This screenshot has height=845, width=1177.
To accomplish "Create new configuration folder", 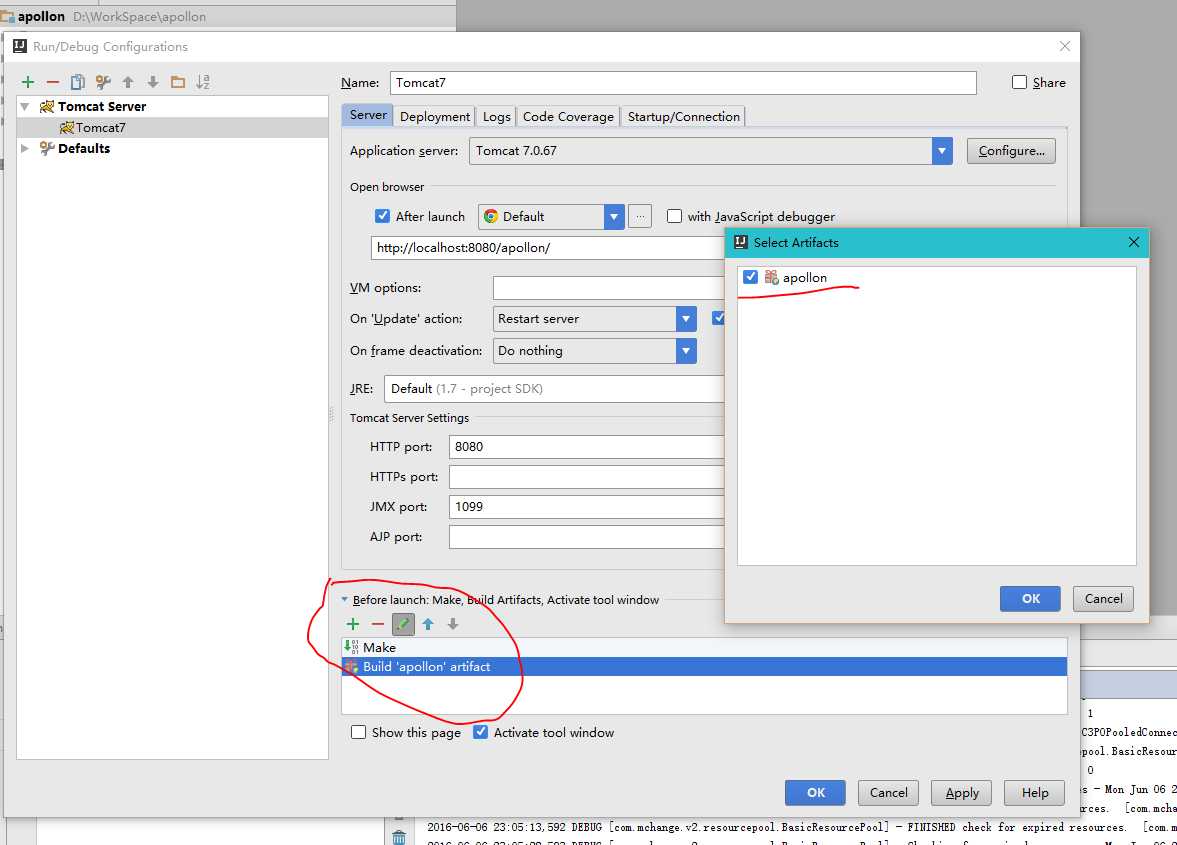I will [178, 82].
